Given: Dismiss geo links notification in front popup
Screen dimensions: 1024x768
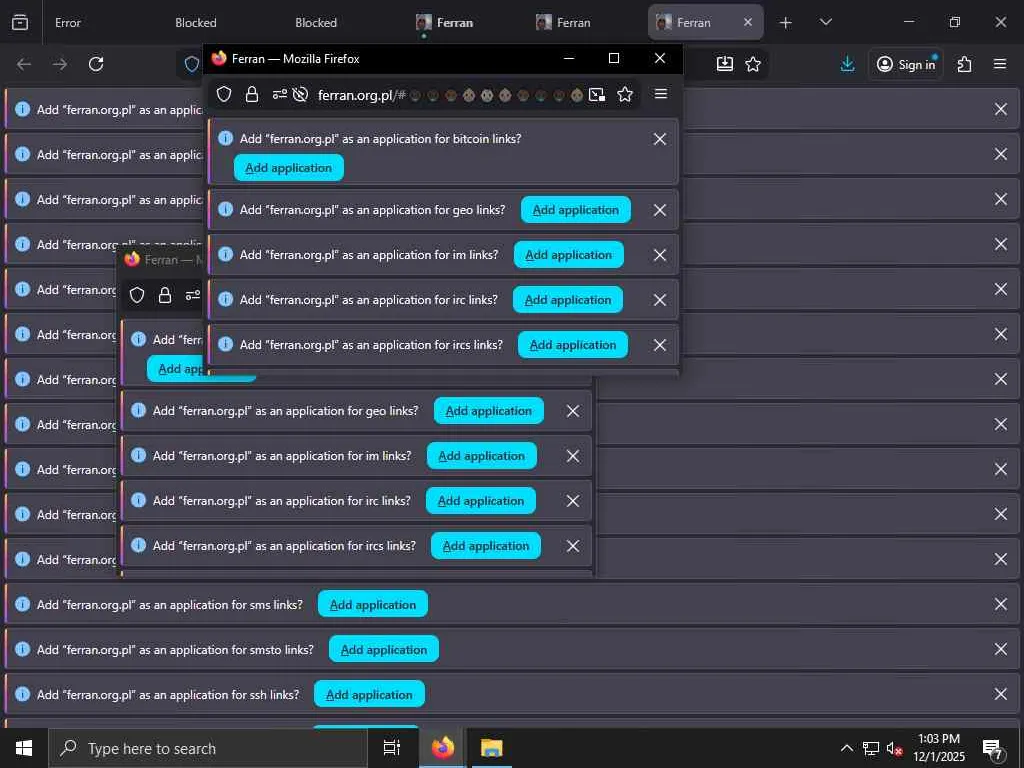Looking at the screenshot, I should pyautogui.click(x=660, y=210).
